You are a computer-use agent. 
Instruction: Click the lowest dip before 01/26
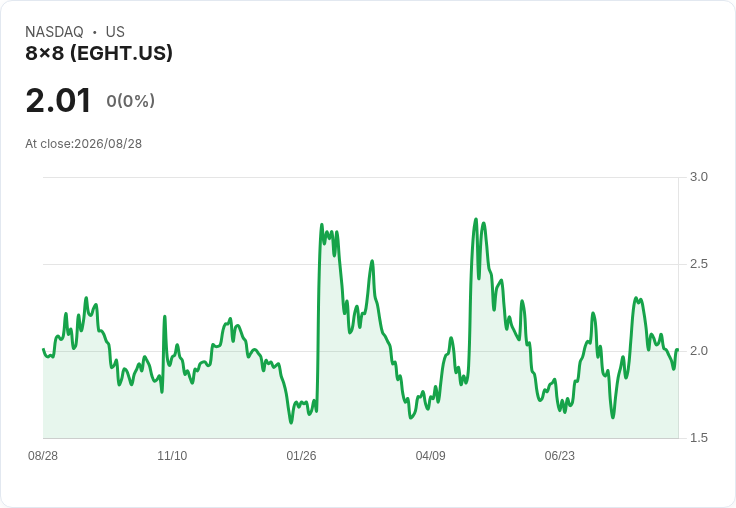tap(291, 423)
